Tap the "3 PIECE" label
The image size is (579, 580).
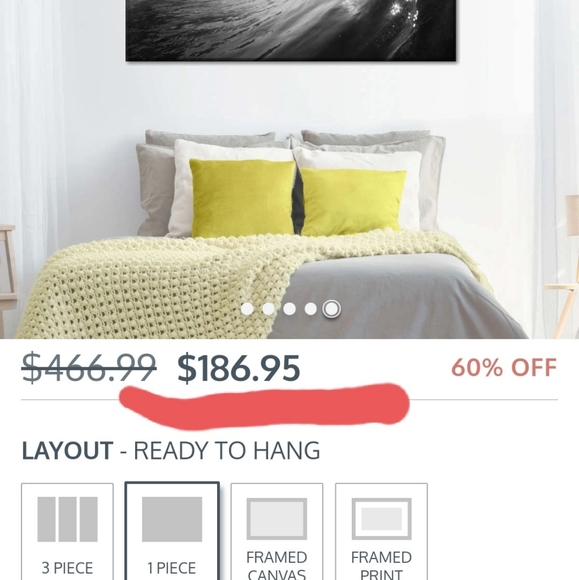pyautogui.click(x=67, y=568)
